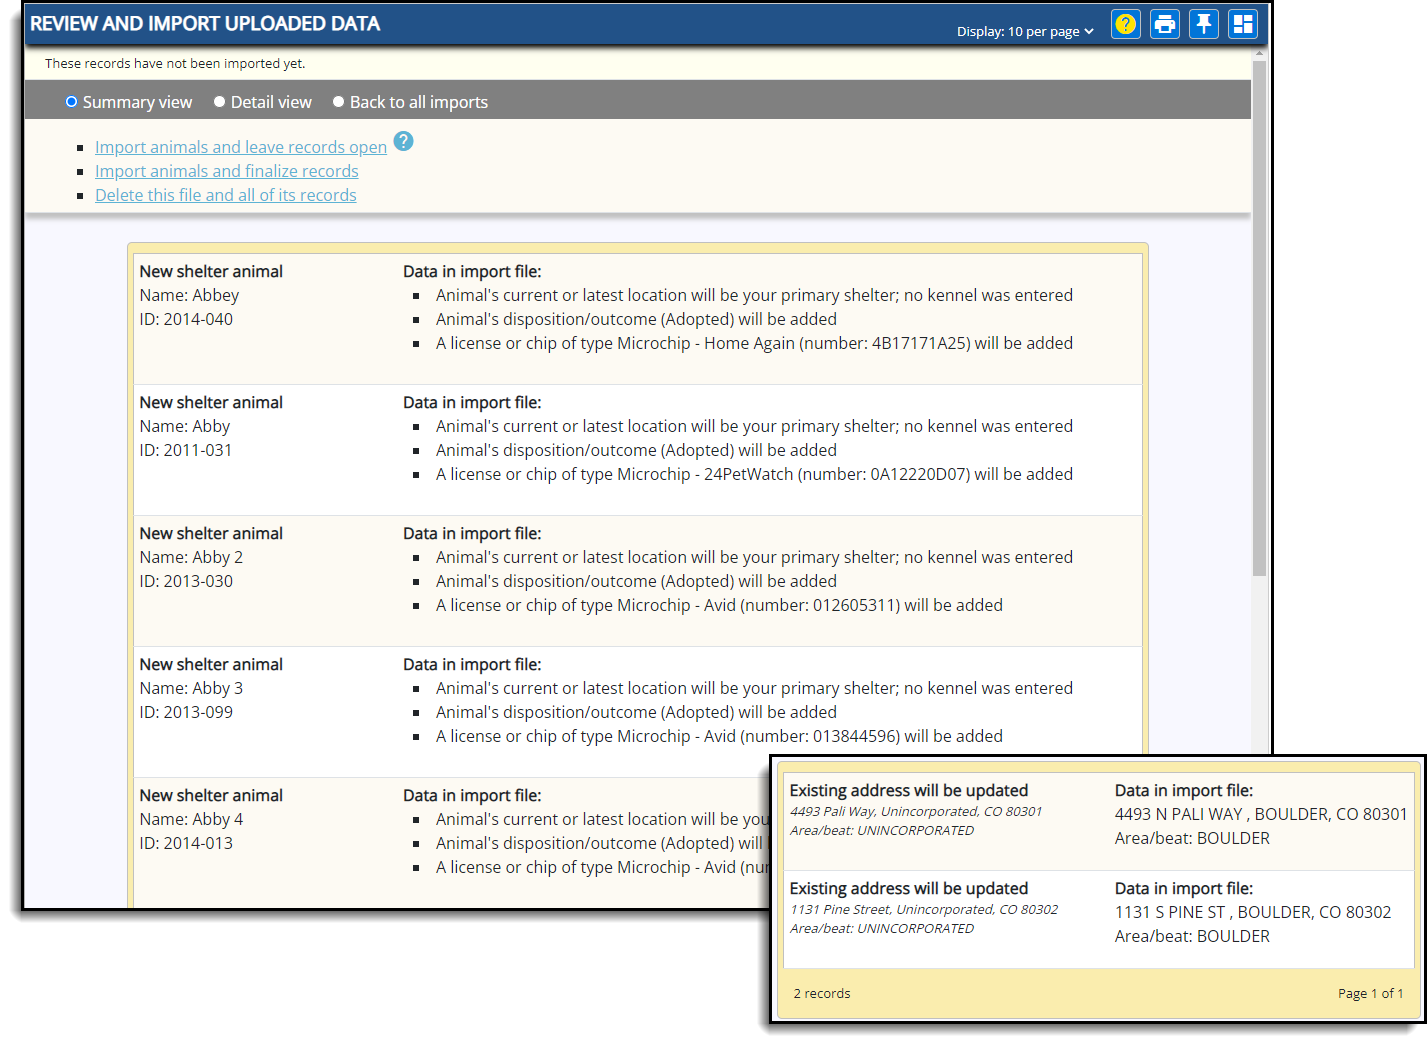Click 'These records have not been imported yet' notice

pyautogui.click(x=175, y=63)
